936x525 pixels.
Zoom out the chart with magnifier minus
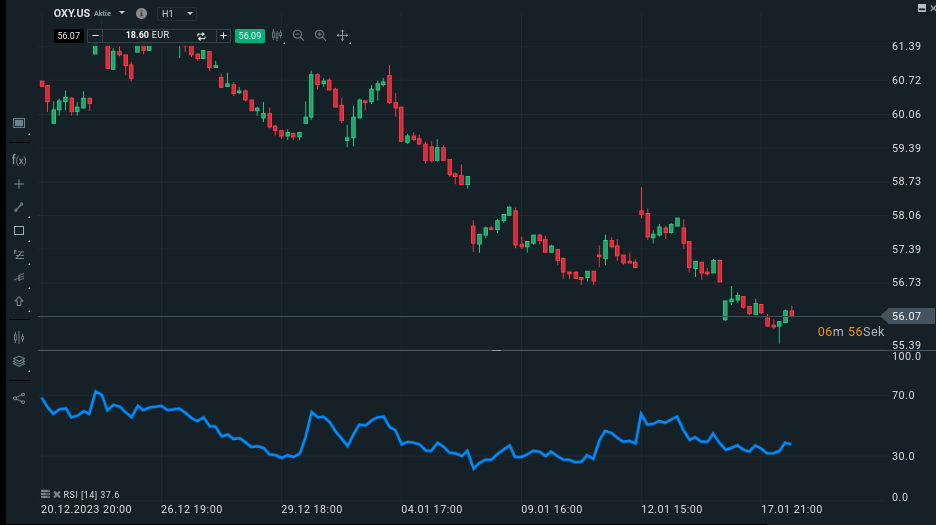pos(298,36)
